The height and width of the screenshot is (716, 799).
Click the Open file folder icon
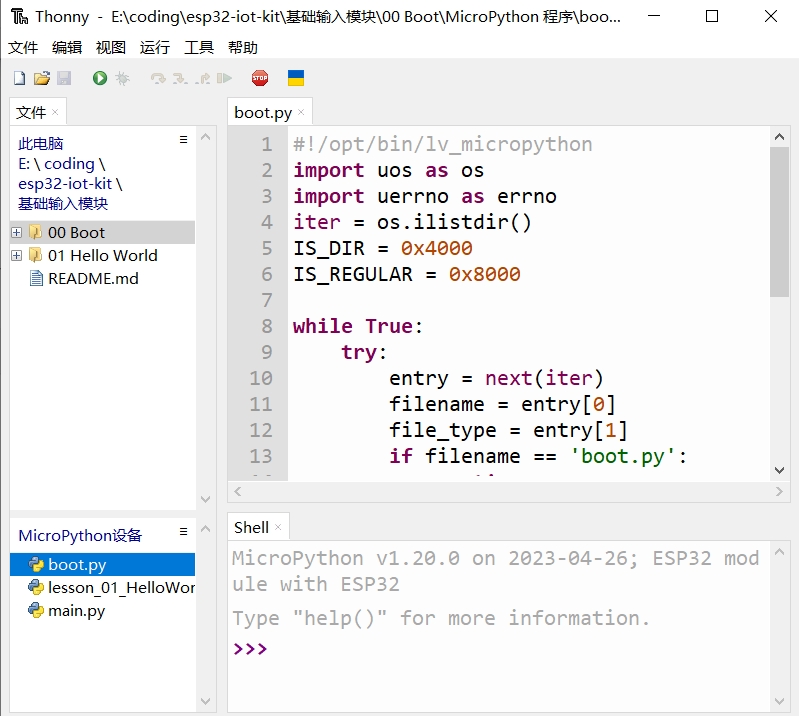42,78
